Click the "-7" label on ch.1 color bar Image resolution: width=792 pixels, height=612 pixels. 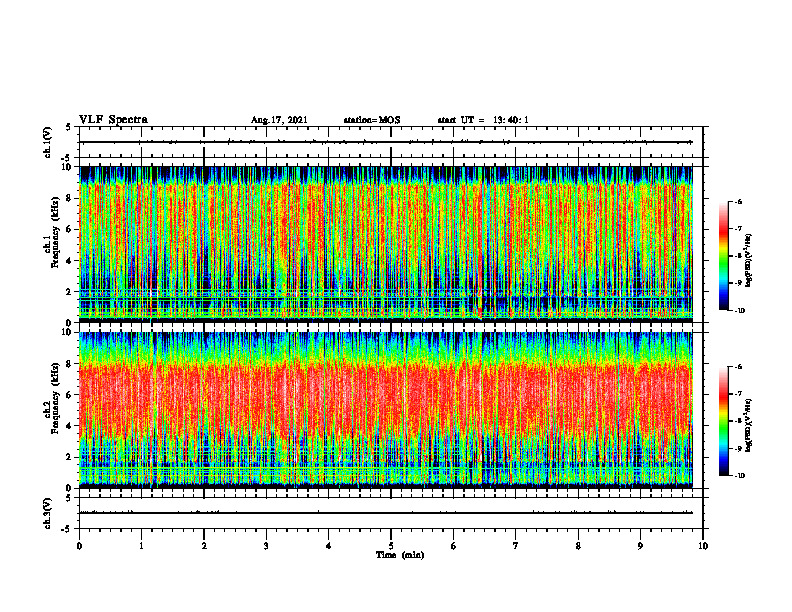738,229
